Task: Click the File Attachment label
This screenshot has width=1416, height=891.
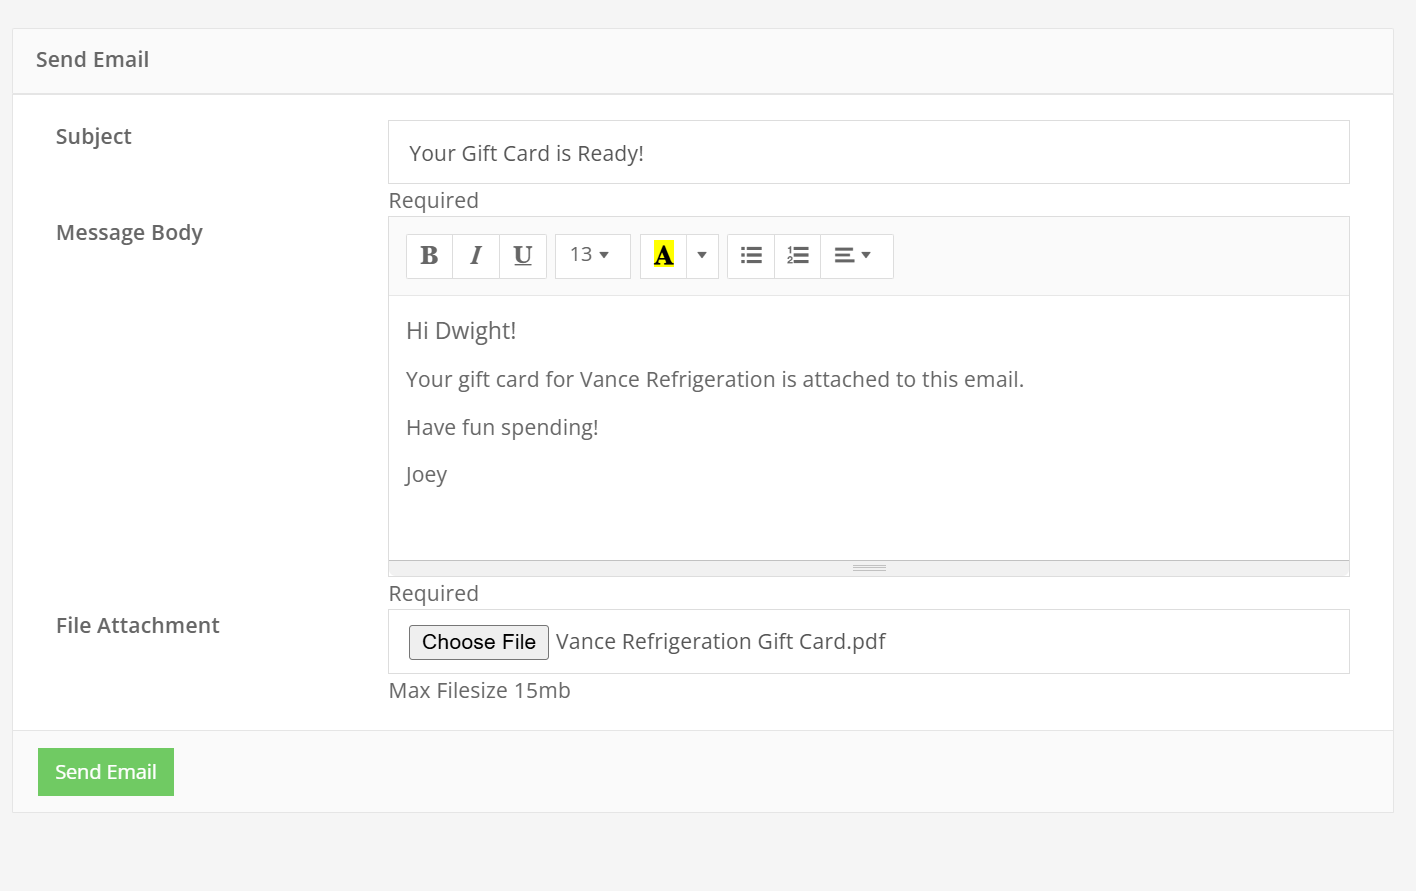Action: pyautogui.click(x=138, y=626)
